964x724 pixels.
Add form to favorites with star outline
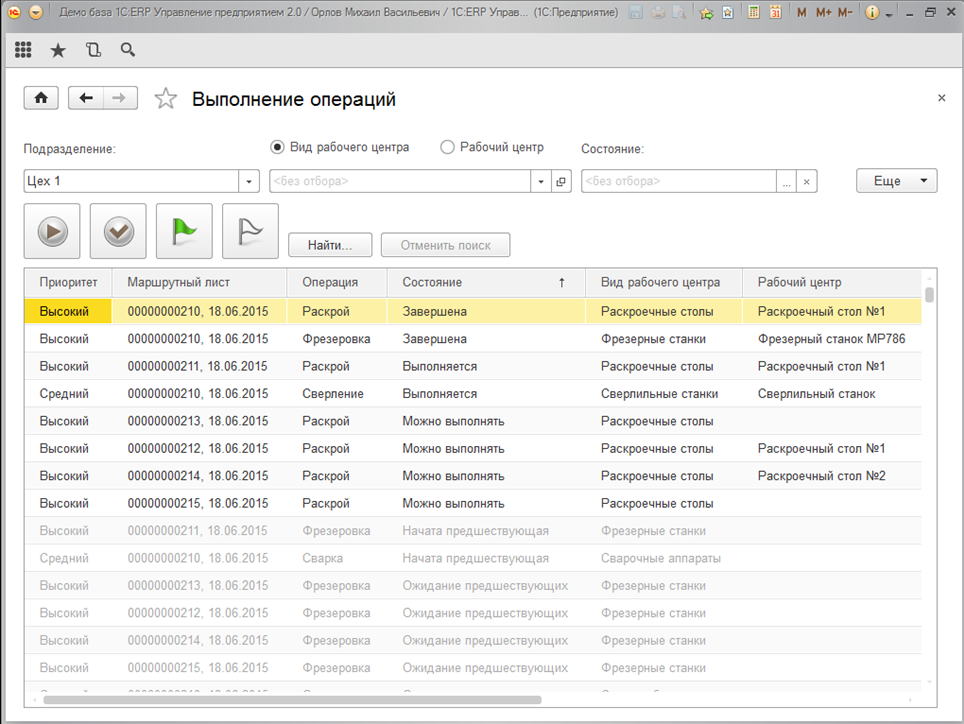point(165,98)
